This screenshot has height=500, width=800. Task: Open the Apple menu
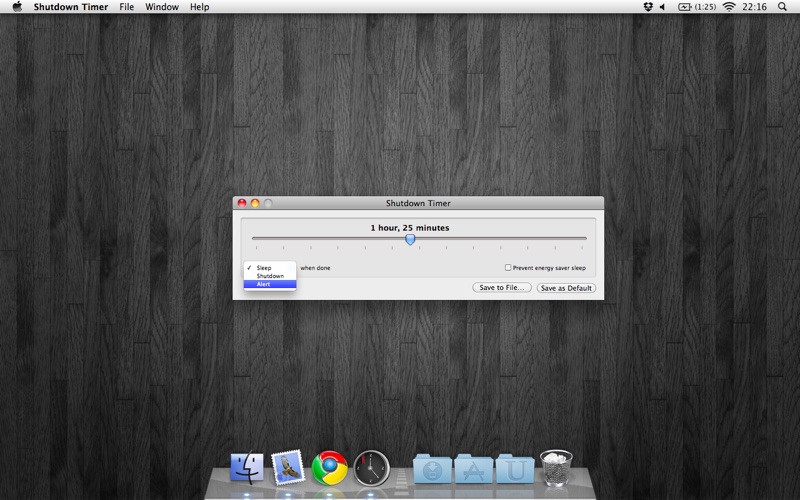pyautogui.click(x=17, y=7)
